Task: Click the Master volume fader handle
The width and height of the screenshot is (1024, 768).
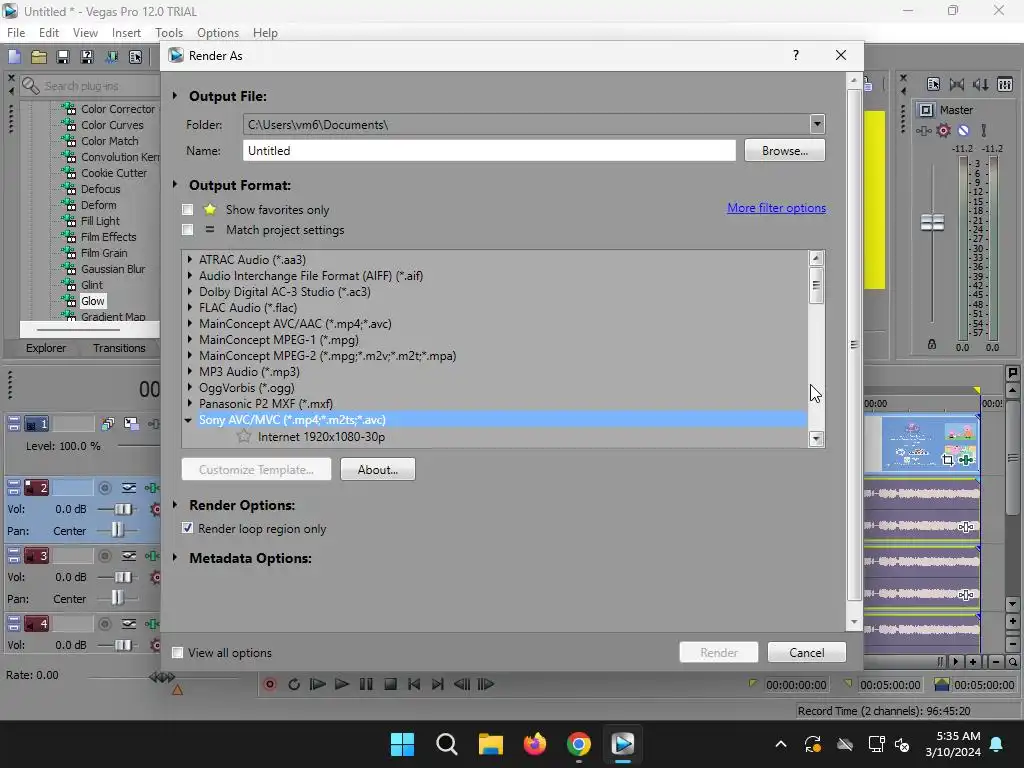Action: point(932,223)
